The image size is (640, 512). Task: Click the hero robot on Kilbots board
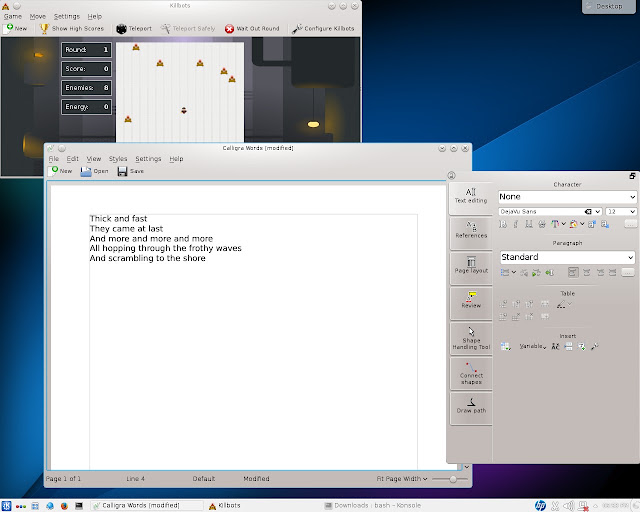[x=184, y=110]
